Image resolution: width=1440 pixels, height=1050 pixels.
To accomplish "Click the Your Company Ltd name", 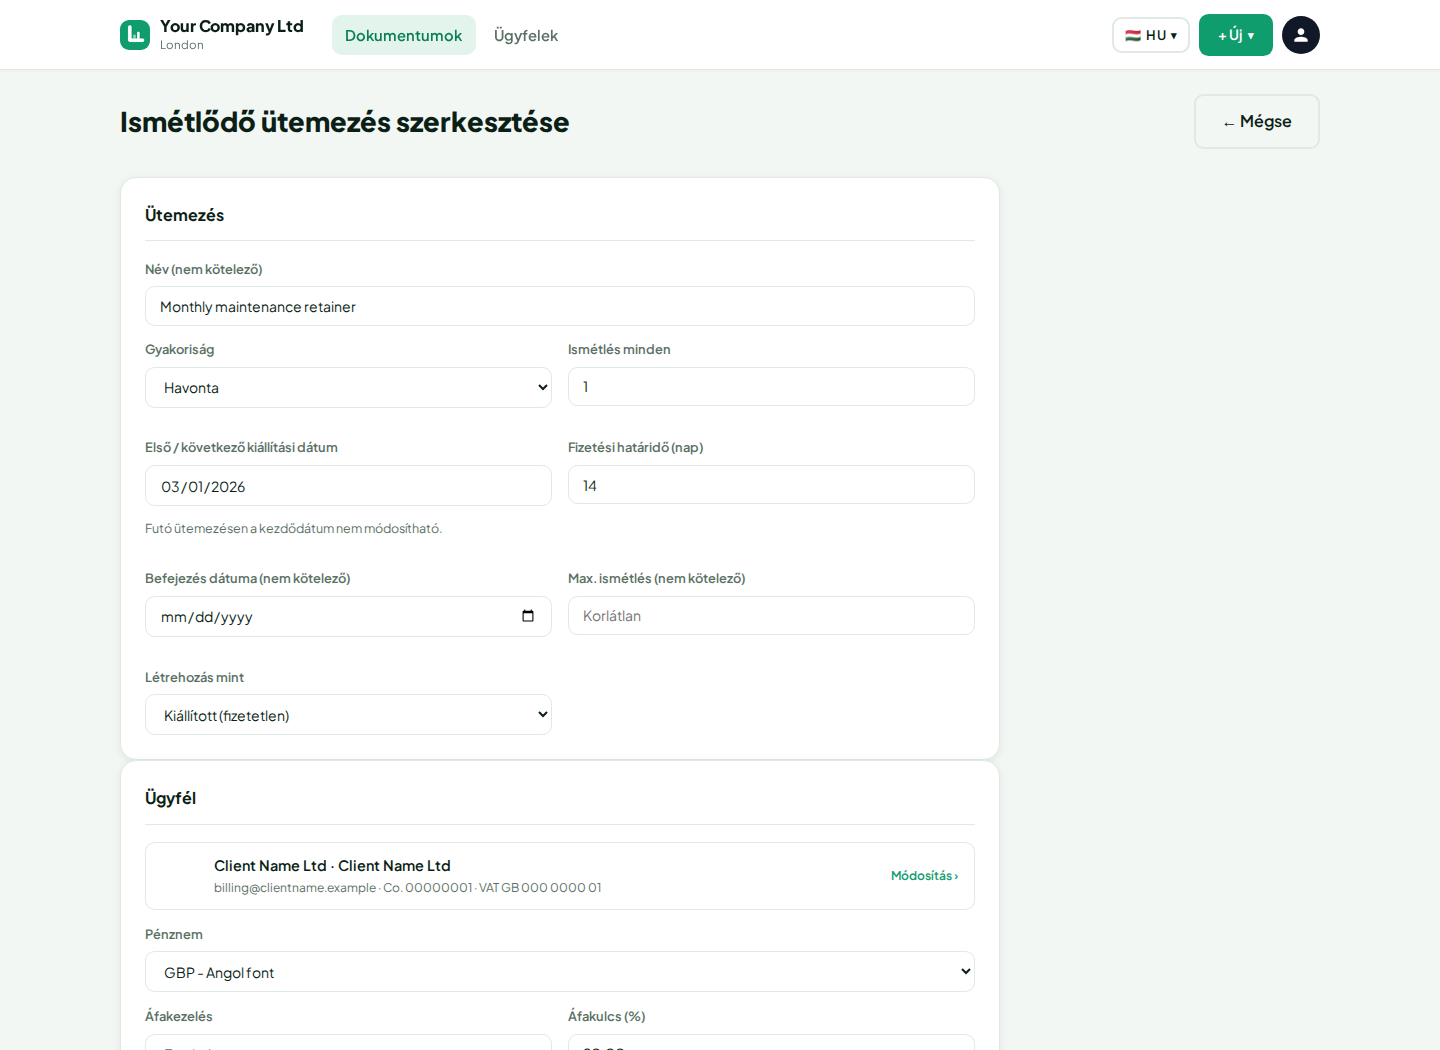I will 232,26.
